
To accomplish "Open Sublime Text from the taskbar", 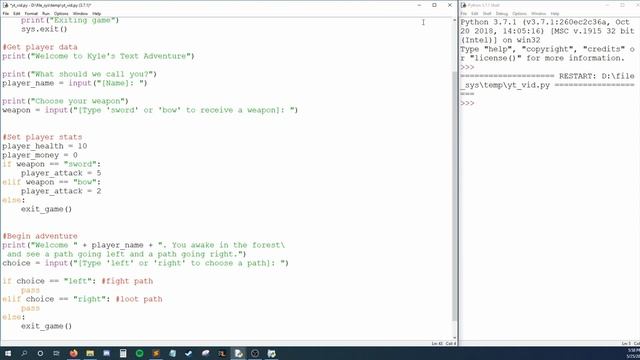I will (x=156, y=353).
